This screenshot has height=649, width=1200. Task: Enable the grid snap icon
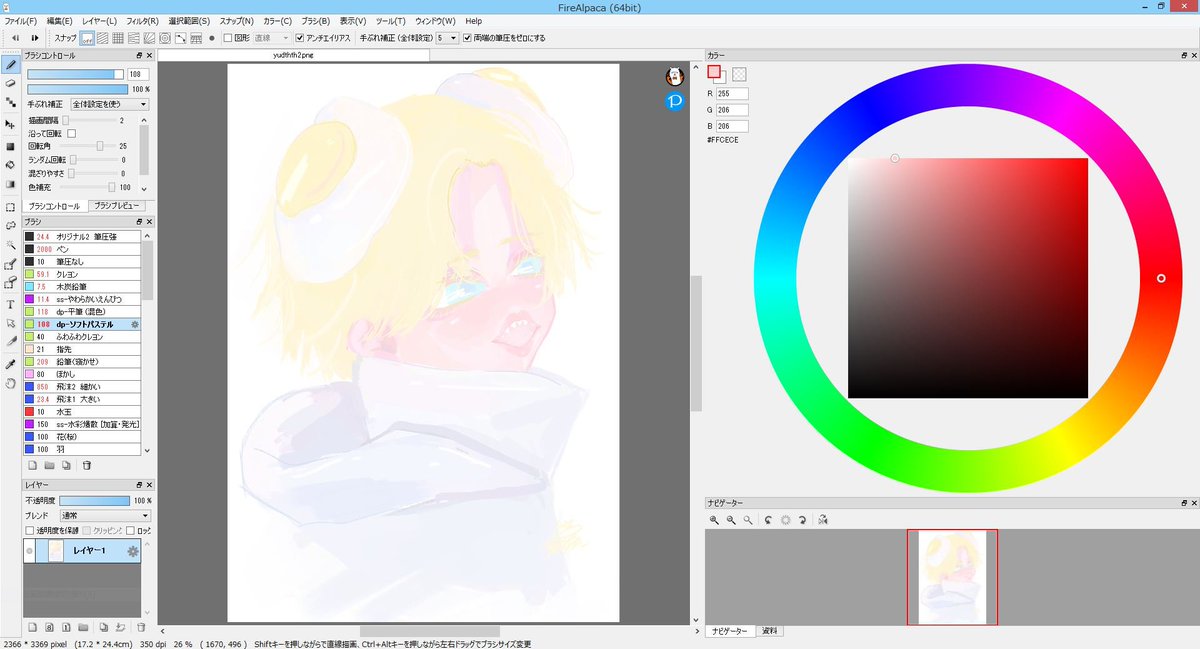click(118, 38)
